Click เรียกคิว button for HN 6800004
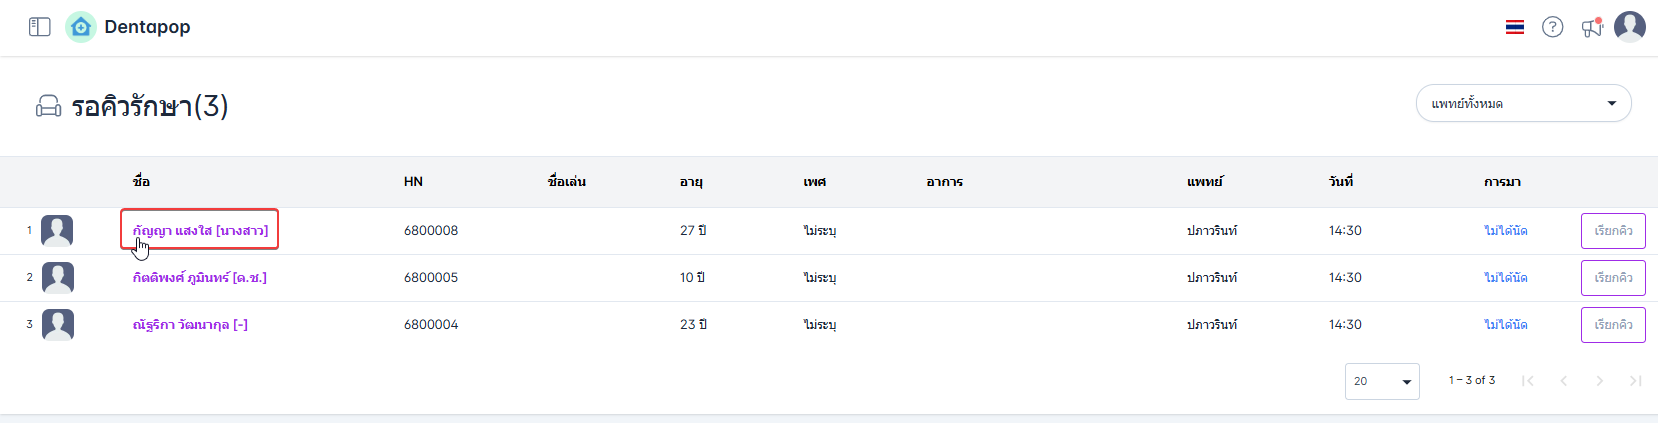 pos(1613,325)
